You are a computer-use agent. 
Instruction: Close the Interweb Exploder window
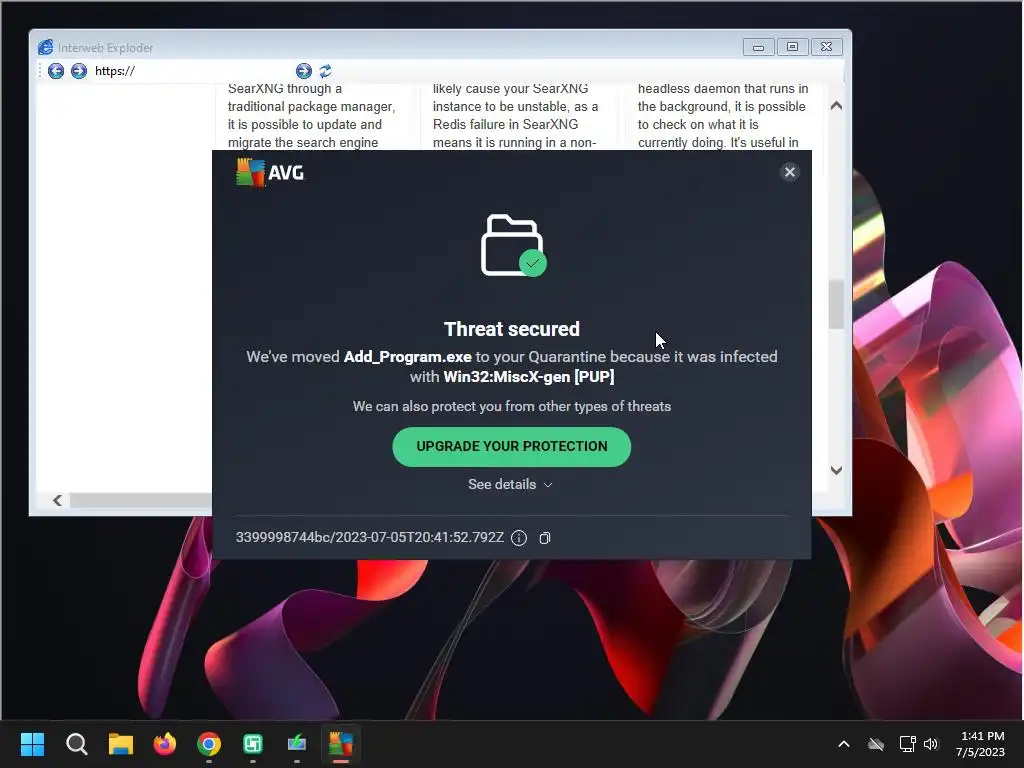[826, 47]
